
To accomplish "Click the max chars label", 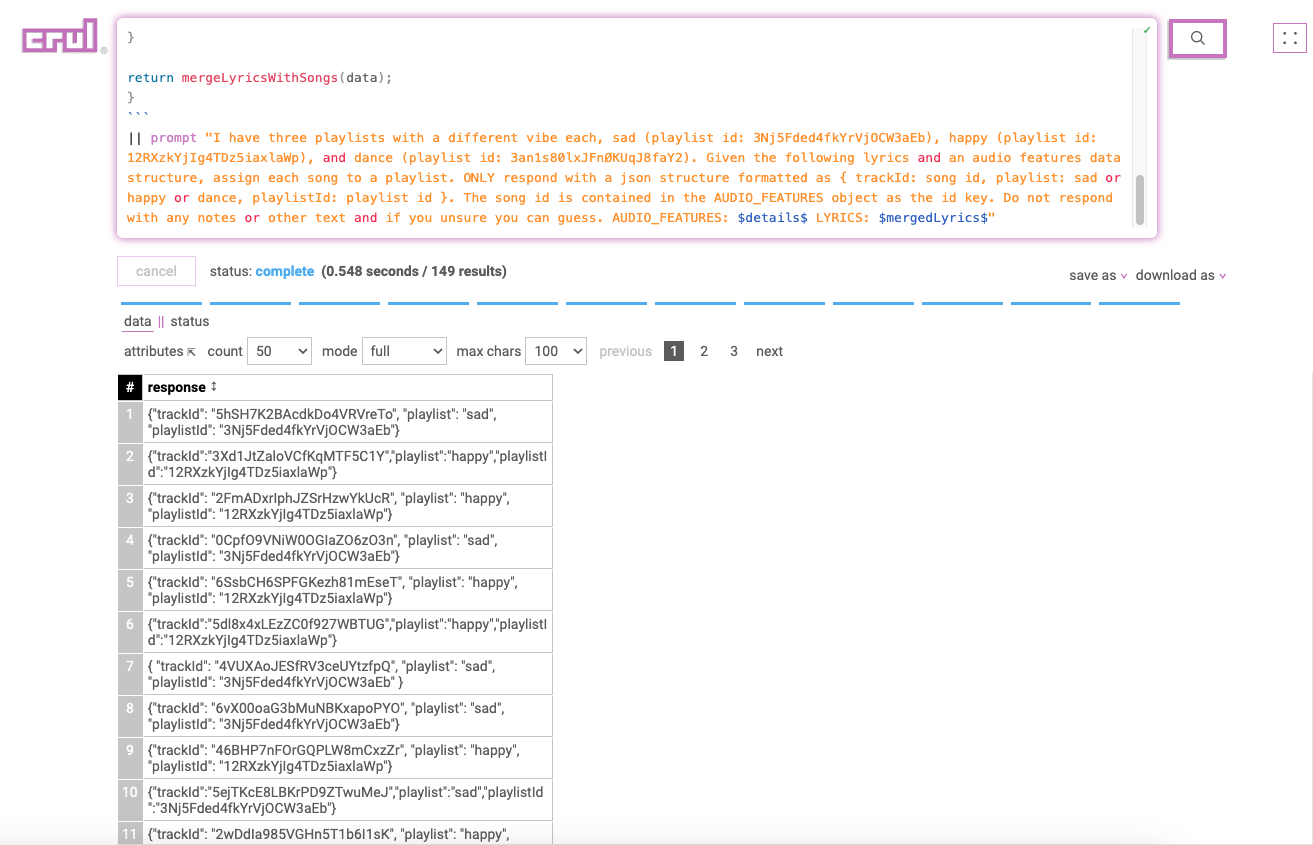I will coord(489,351).
